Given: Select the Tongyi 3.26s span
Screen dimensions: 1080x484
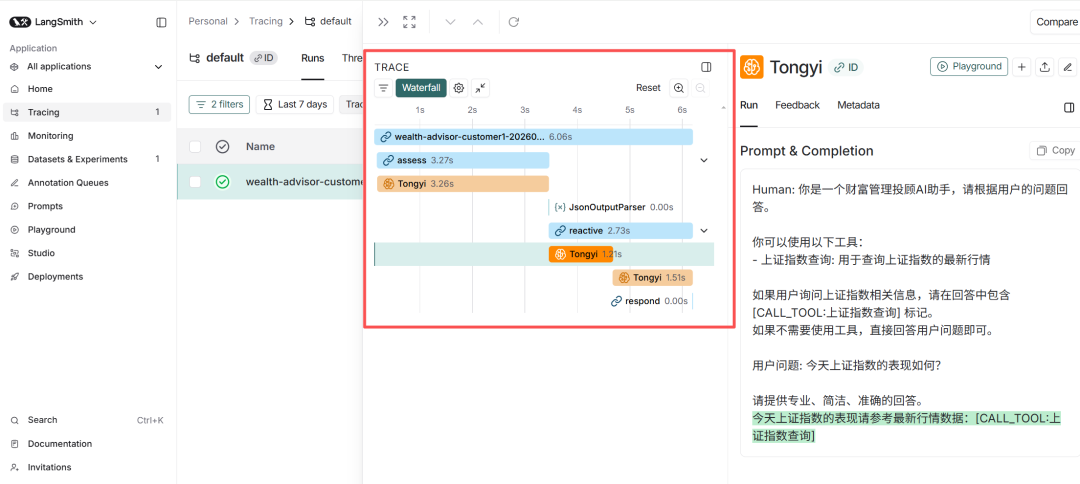Looking at the screenshot, I should pyautogui.click(x=463, y=184).
